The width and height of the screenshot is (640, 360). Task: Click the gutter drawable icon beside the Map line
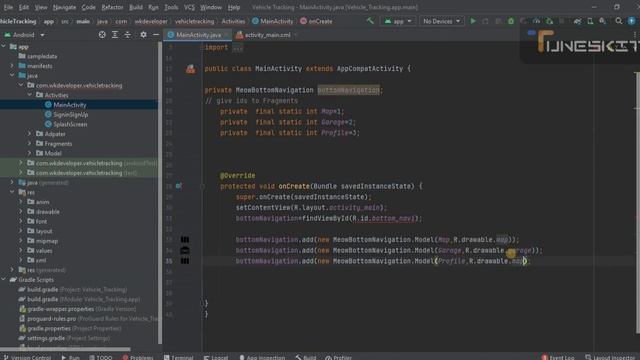[x=185, y=240]
